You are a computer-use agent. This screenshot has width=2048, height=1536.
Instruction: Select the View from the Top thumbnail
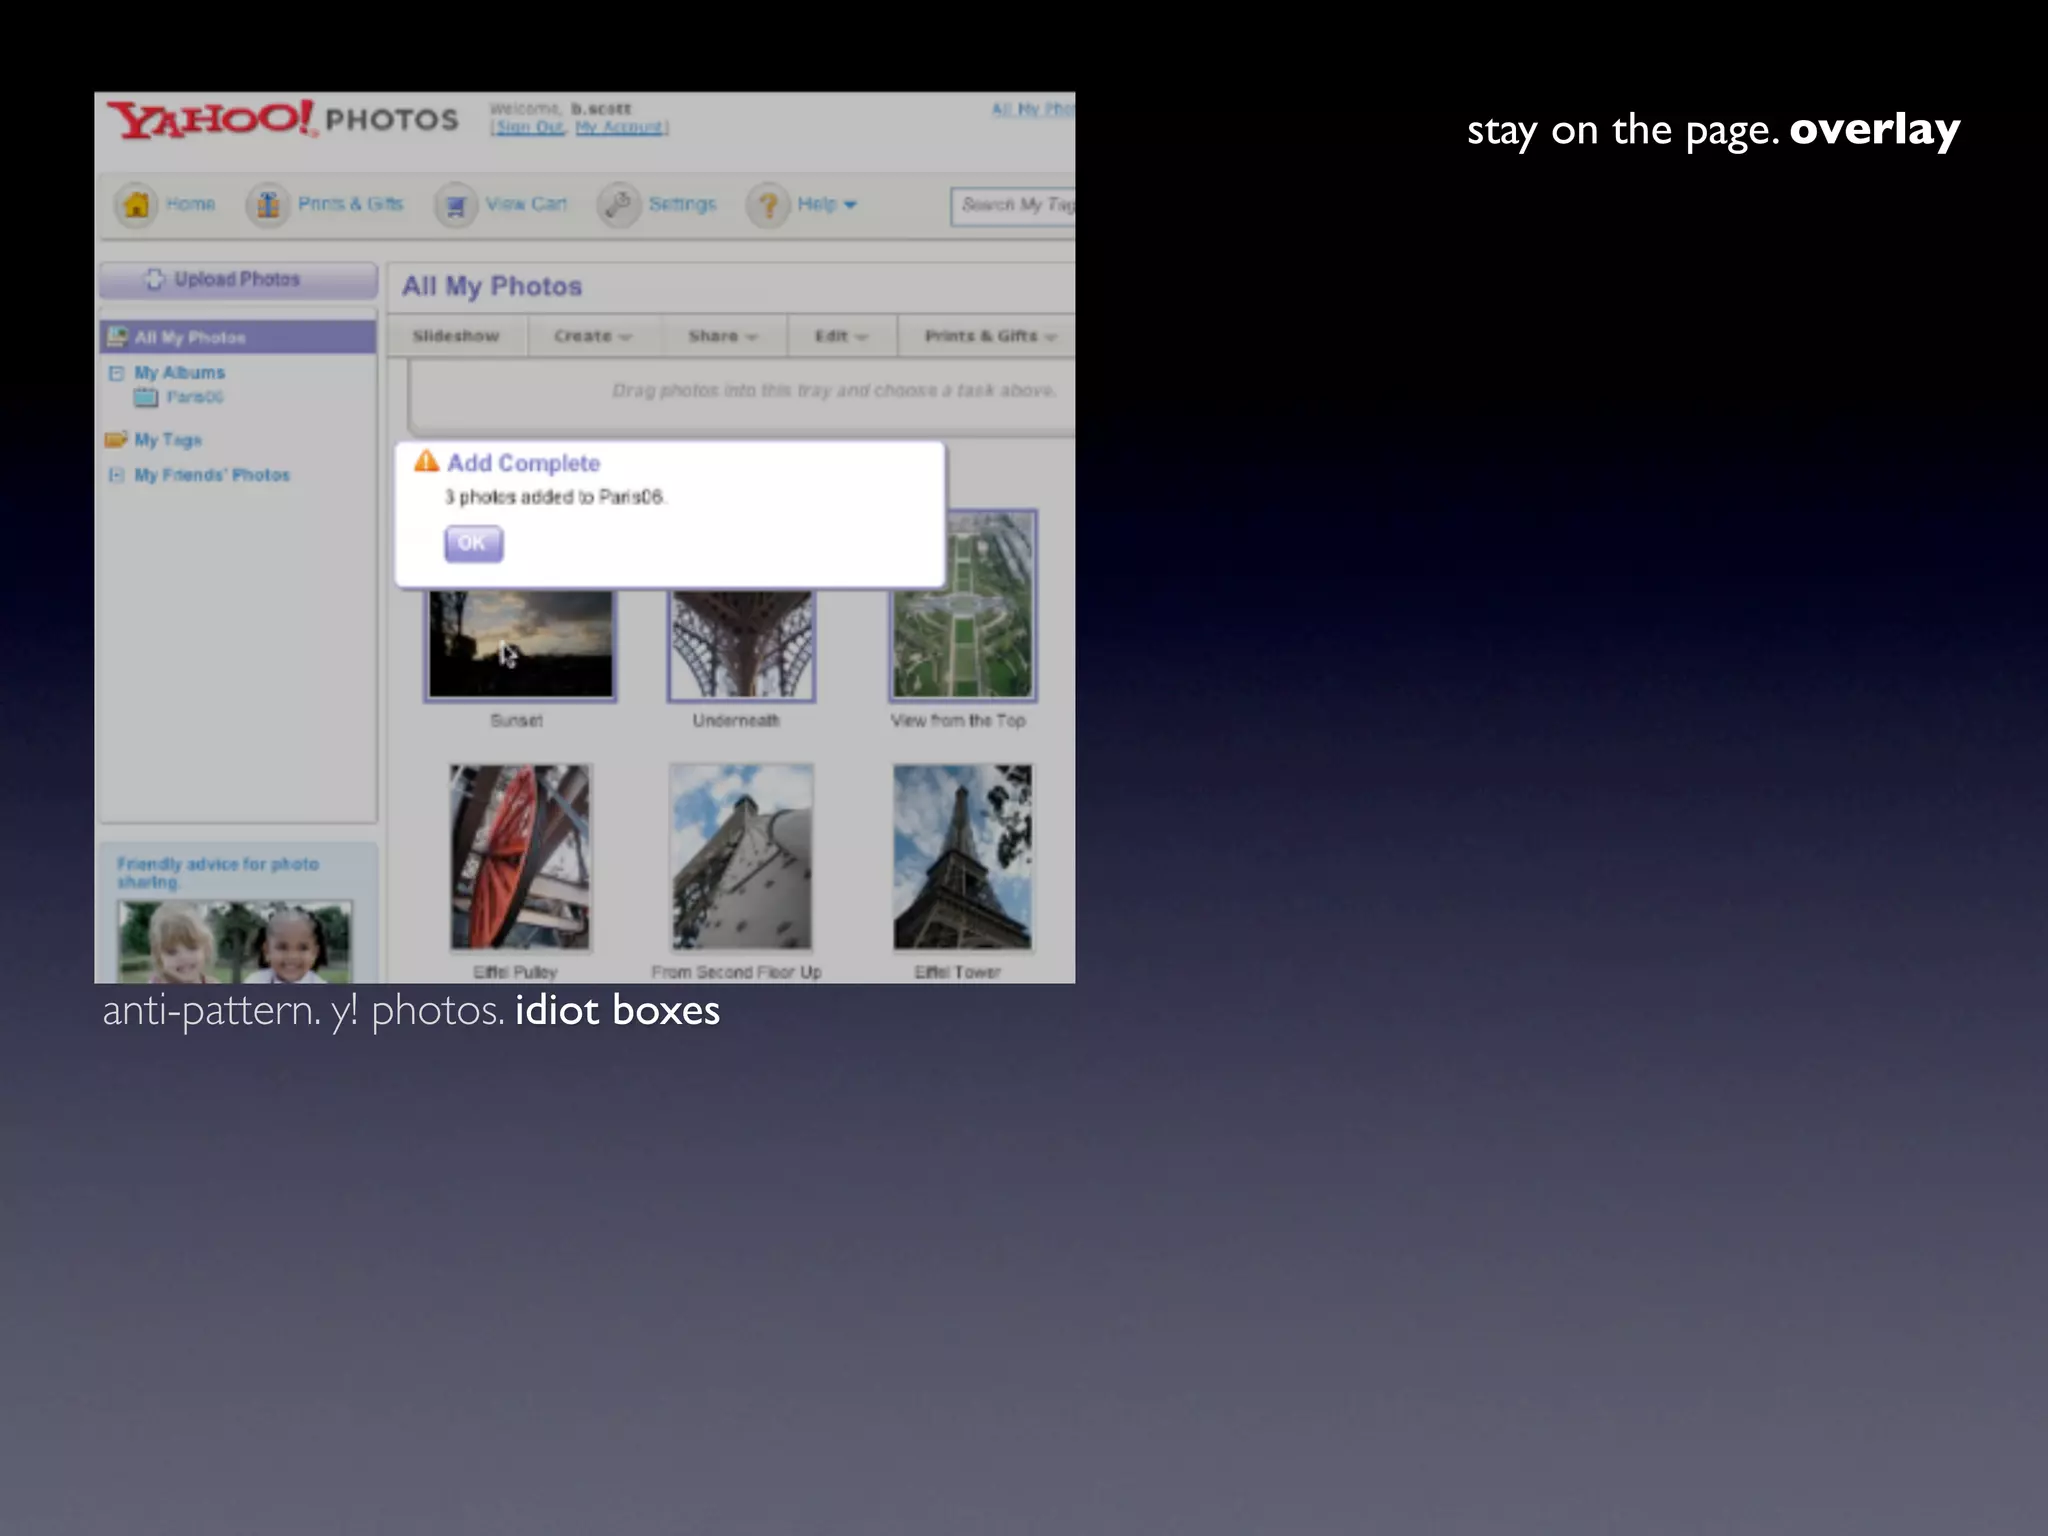pyautogui.click(x=963, y=605)
